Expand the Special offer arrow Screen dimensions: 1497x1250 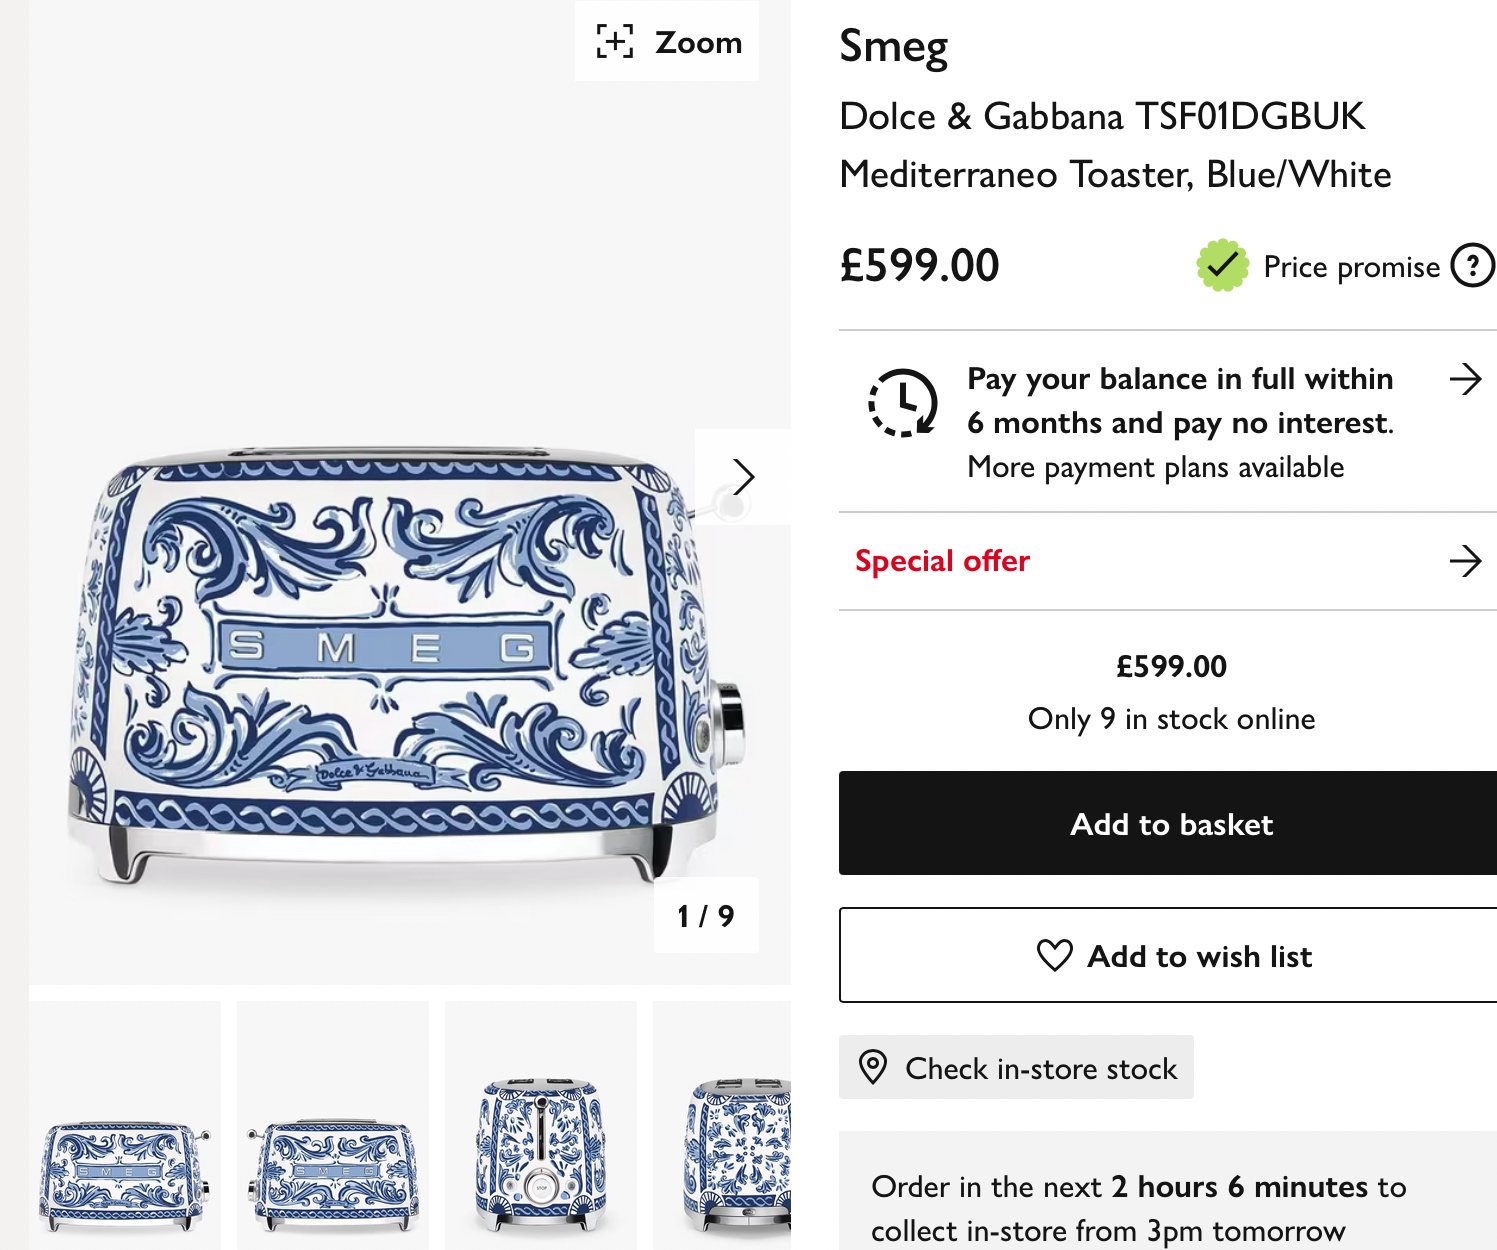tap(1465, 561)
